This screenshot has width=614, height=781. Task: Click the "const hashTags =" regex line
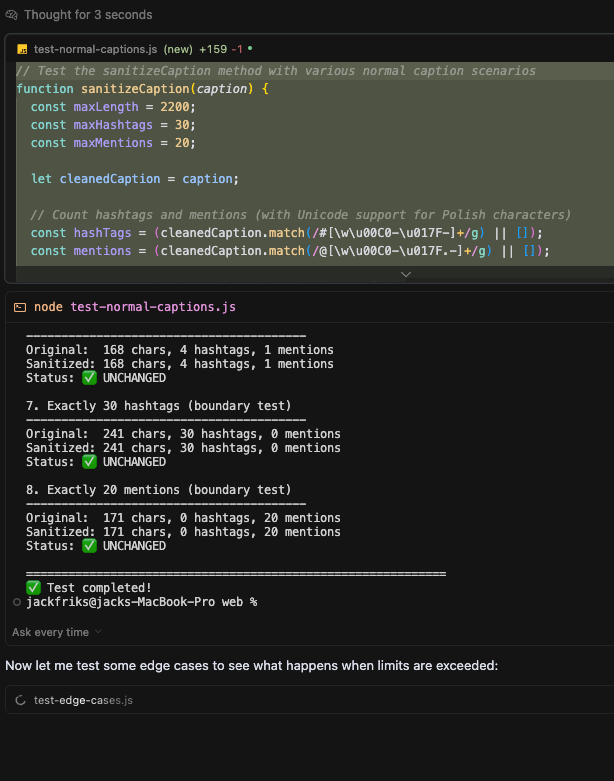pos(286,233)
